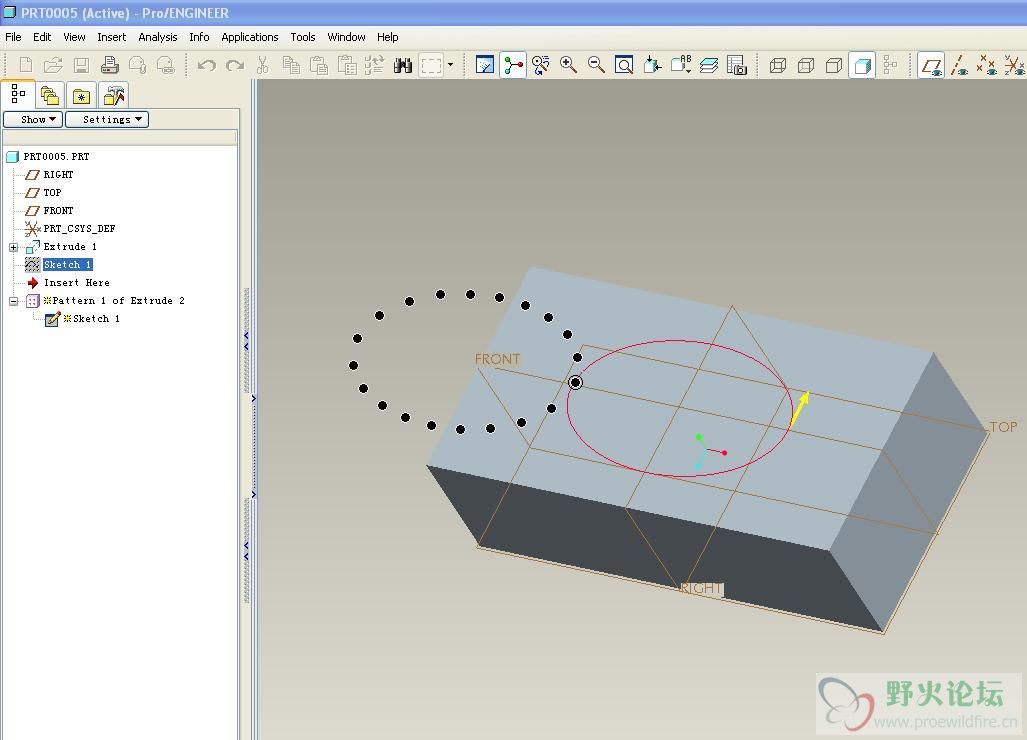Switch to Hidden Line display
The width and height of the screenshot is (1027, 740).
[x=806, y=65]
